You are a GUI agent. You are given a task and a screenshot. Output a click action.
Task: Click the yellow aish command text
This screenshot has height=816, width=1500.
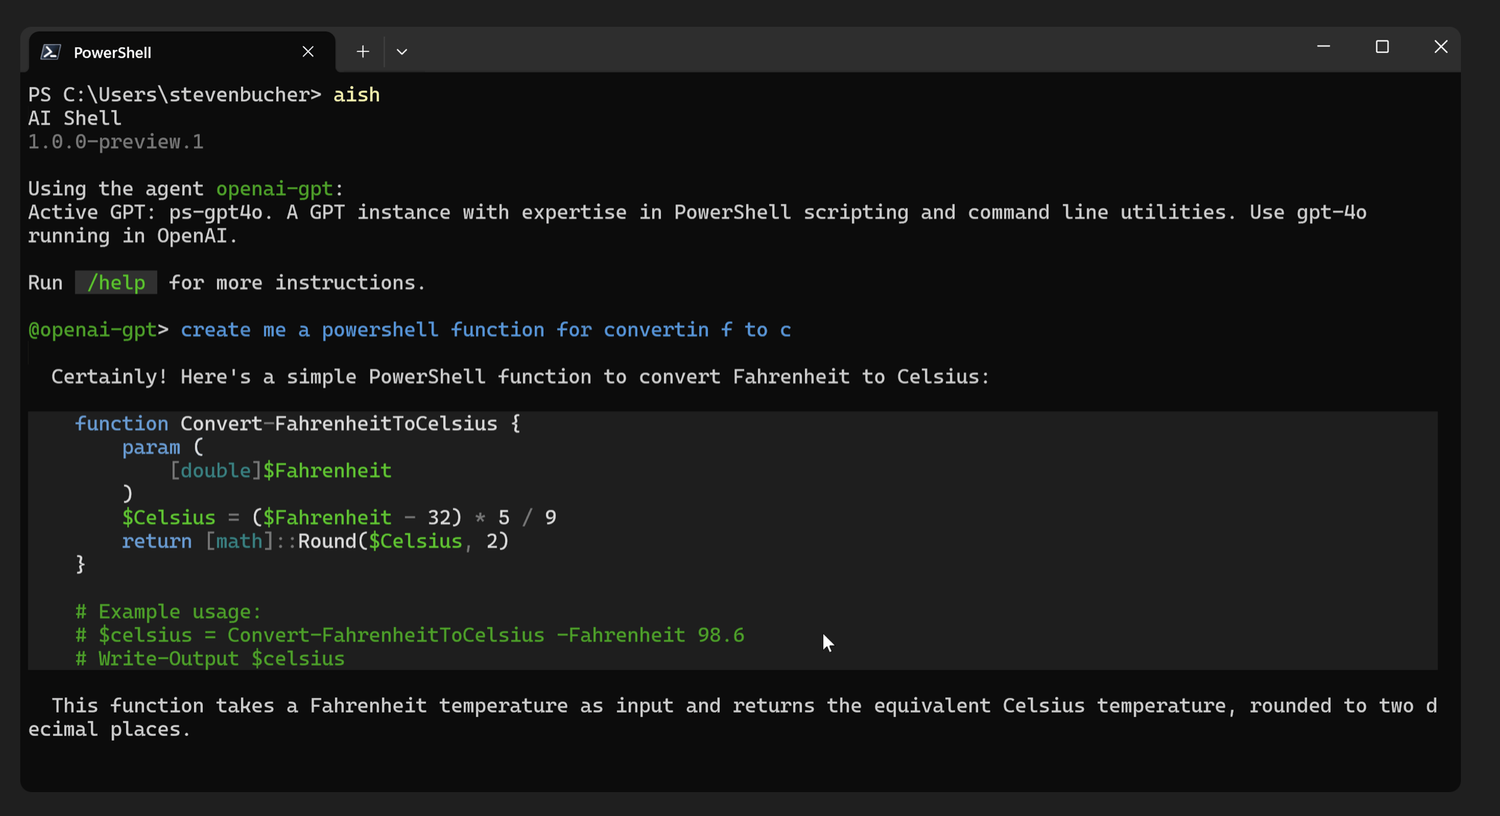(357, 95)
